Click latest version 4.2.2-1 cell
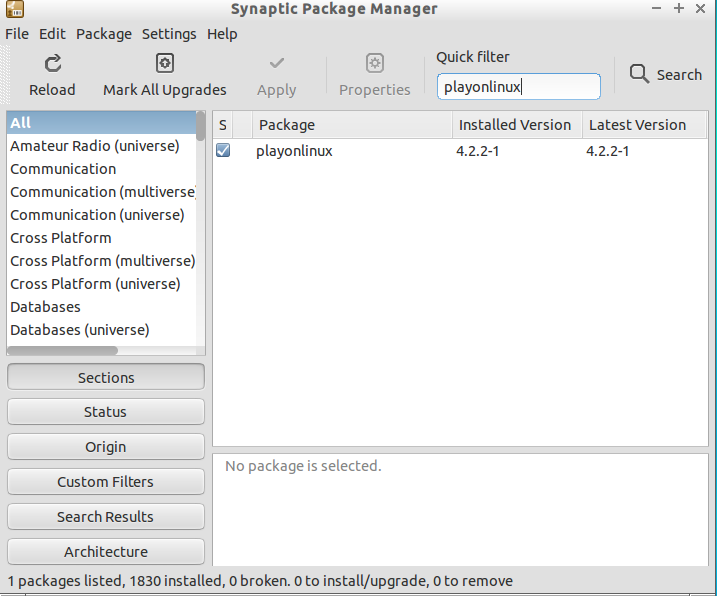717x596 pixels. tap(608, 151)
